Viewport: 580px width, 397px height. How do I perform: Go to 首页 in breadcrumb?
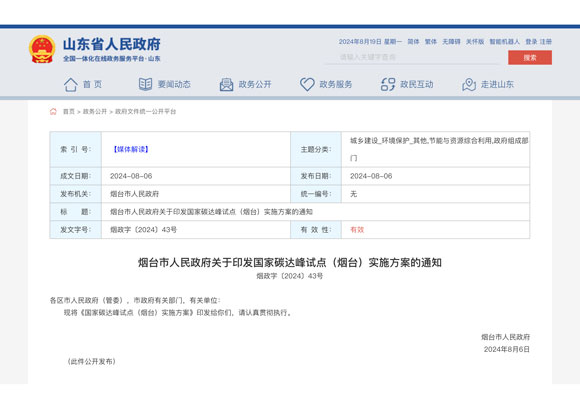(69, 111)
